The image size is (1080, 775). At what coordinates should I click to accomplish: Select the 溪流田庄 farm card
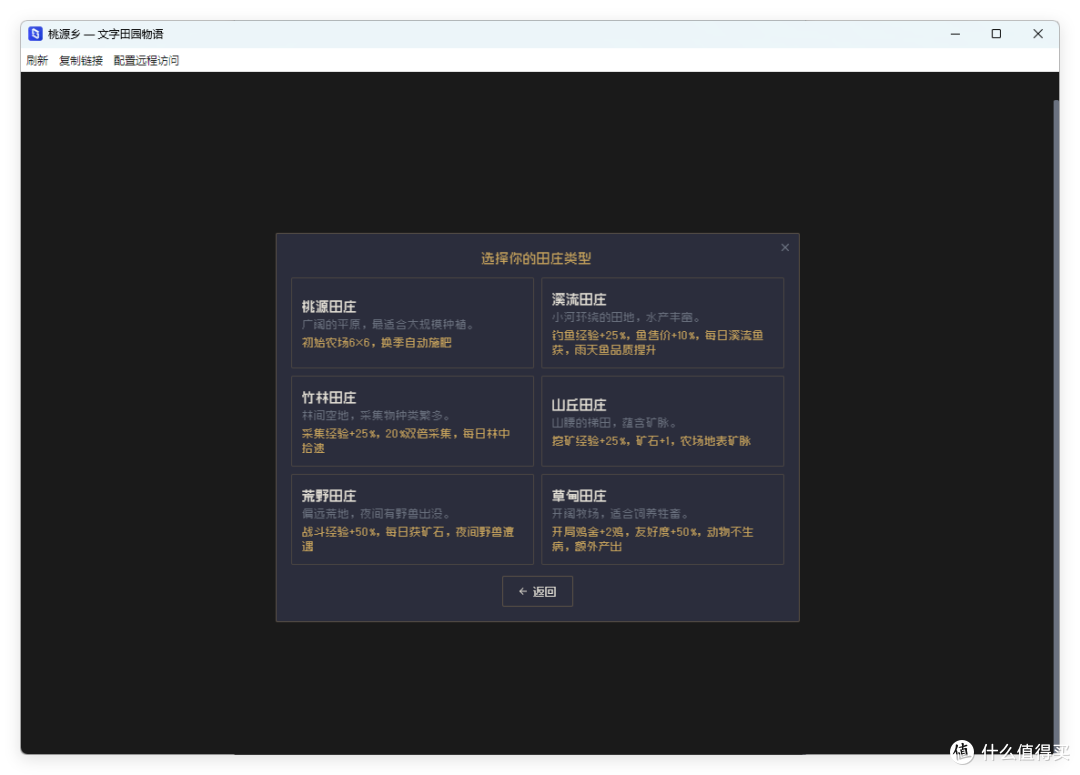(x=662, y=322)
